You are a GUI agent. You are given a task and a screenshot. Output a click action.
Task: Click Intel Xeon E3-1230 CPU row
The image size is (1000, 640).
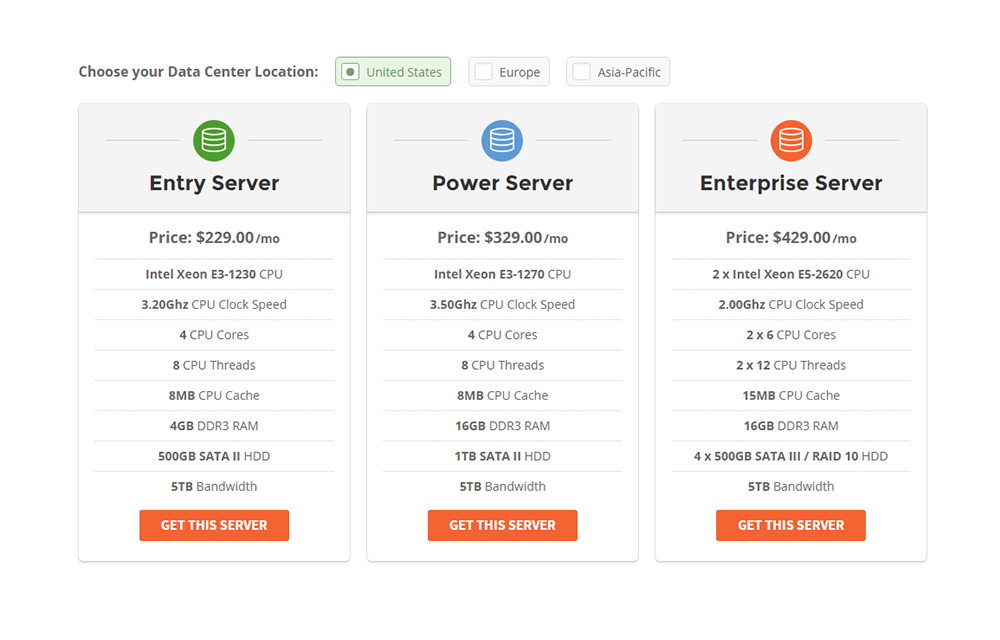click(214, 274)
